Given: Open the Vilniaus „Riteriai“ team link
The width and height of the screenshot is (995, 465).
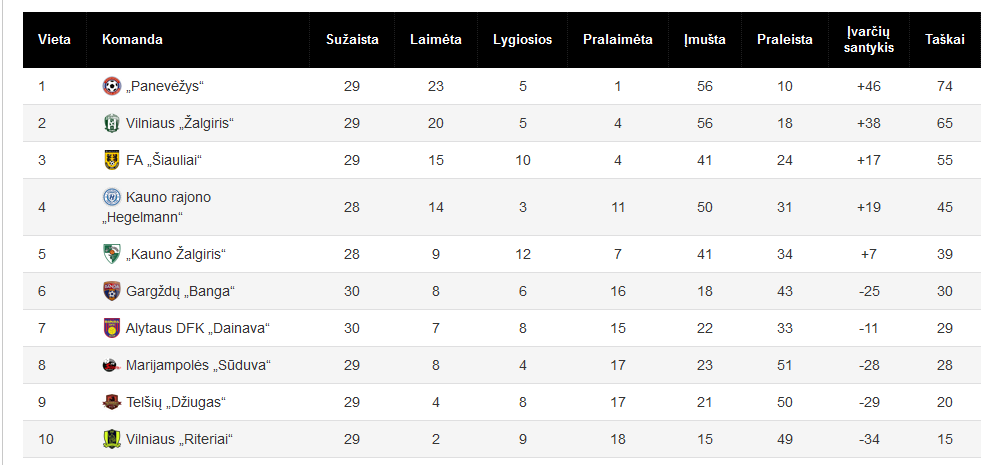Looking at the screenshot, I should coord(180,440).
